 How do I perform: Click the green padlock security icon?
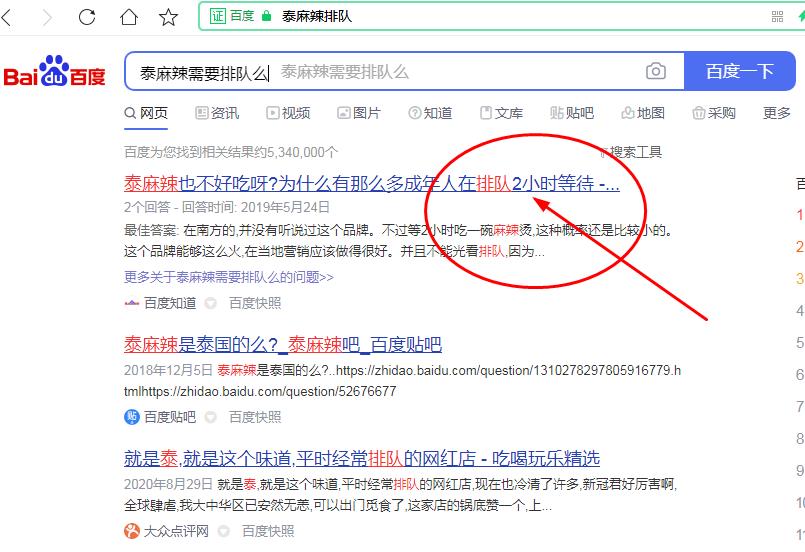266,17
